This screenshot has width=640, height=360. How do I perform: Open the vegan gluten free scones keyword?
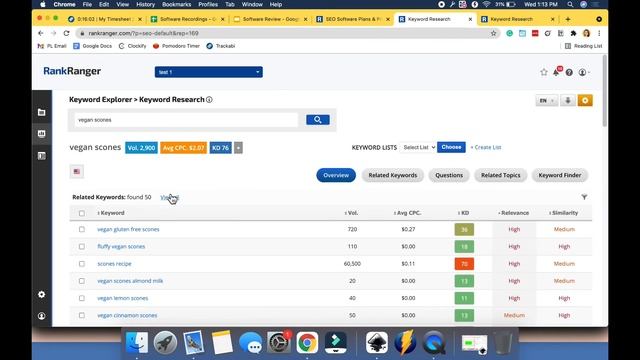click(128, 229)
